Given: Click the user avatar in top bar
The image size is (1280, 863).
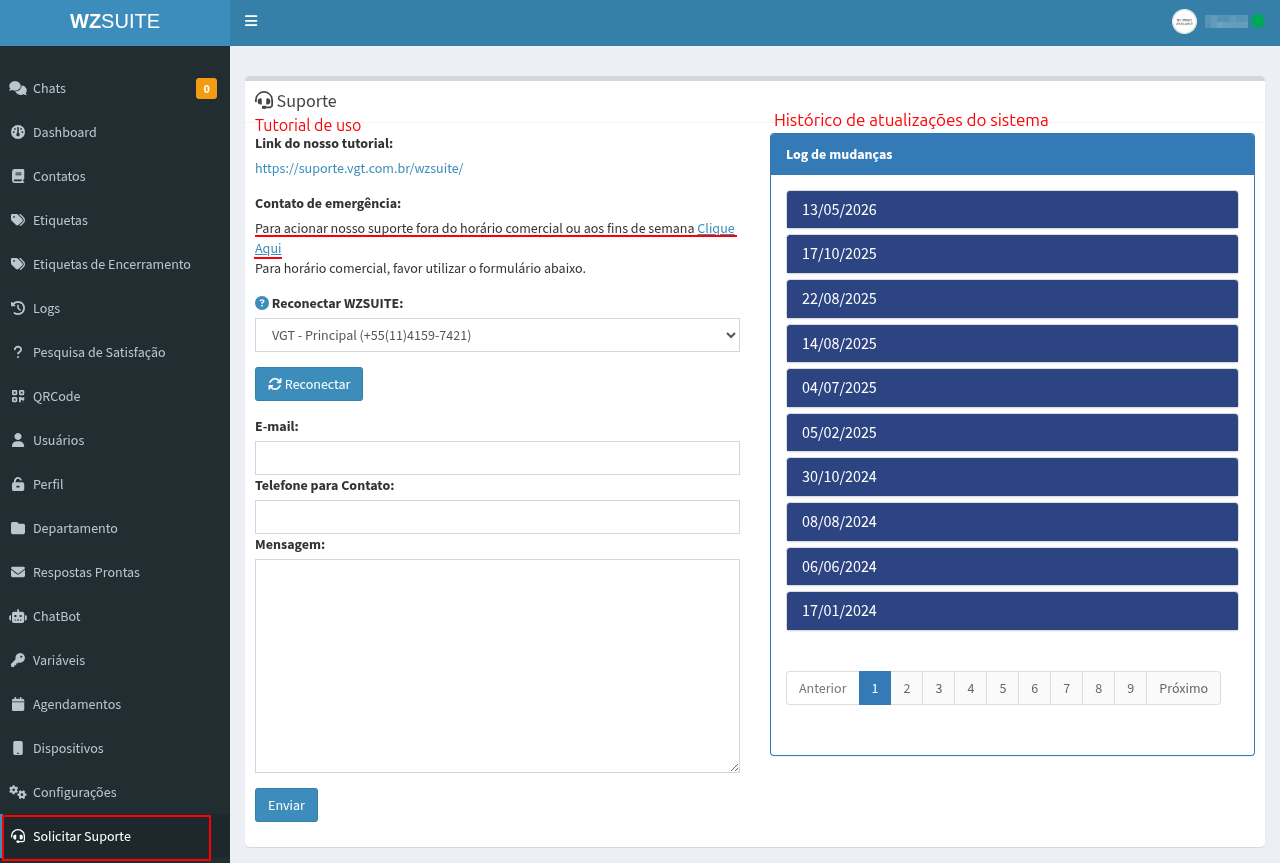Looking at the screenshot, I should 1184,21.
